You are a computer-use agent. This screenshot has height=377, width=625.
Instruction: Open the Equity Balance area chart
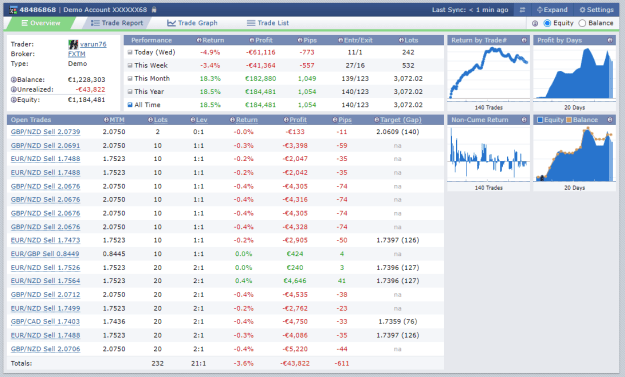tap(574, 153)
